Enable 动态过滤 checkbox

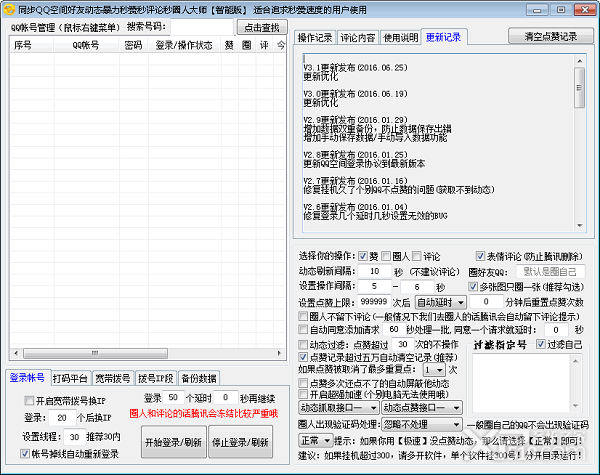tap(303, 344)
